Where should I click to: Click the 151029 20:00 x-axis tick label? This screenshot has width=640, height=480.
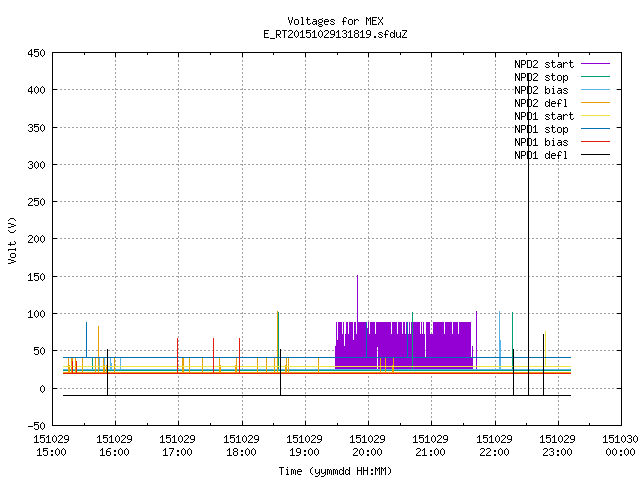click(367, 445)
